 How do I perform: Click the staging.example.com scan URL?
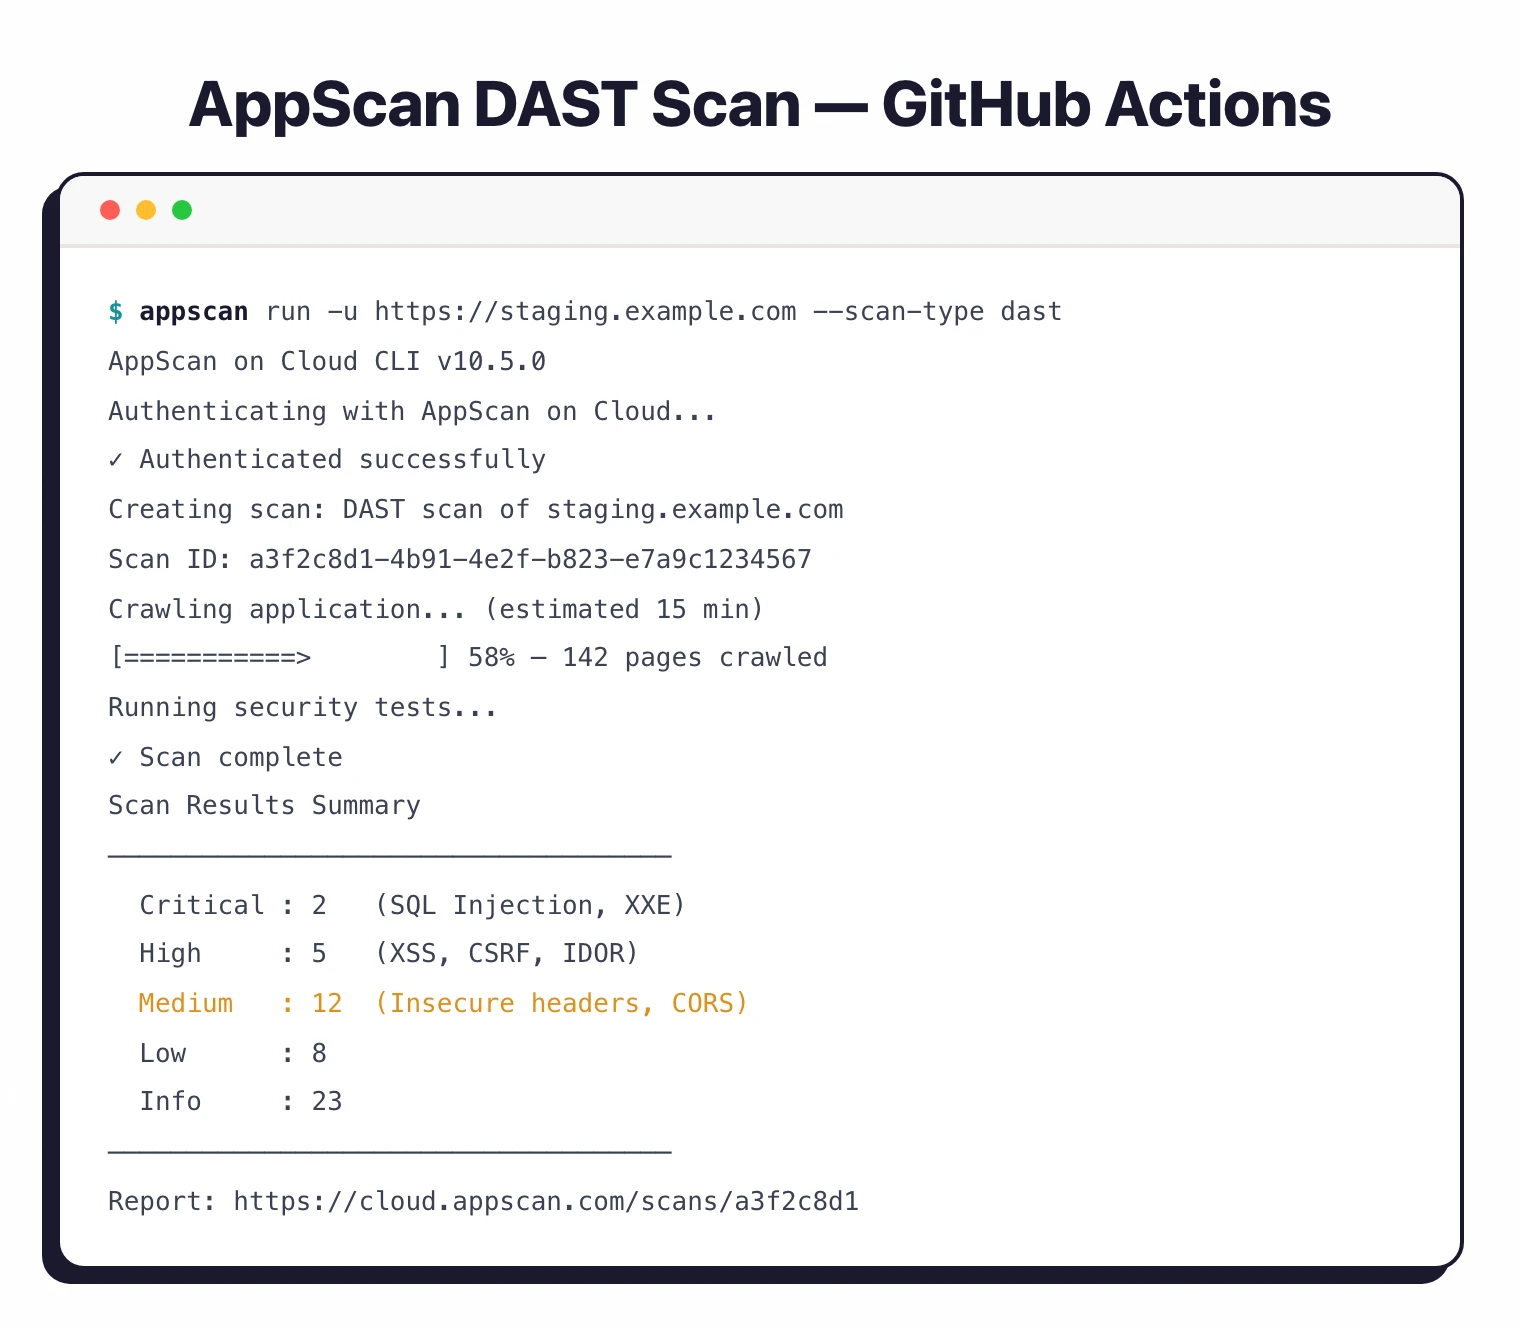click(584, 311)
